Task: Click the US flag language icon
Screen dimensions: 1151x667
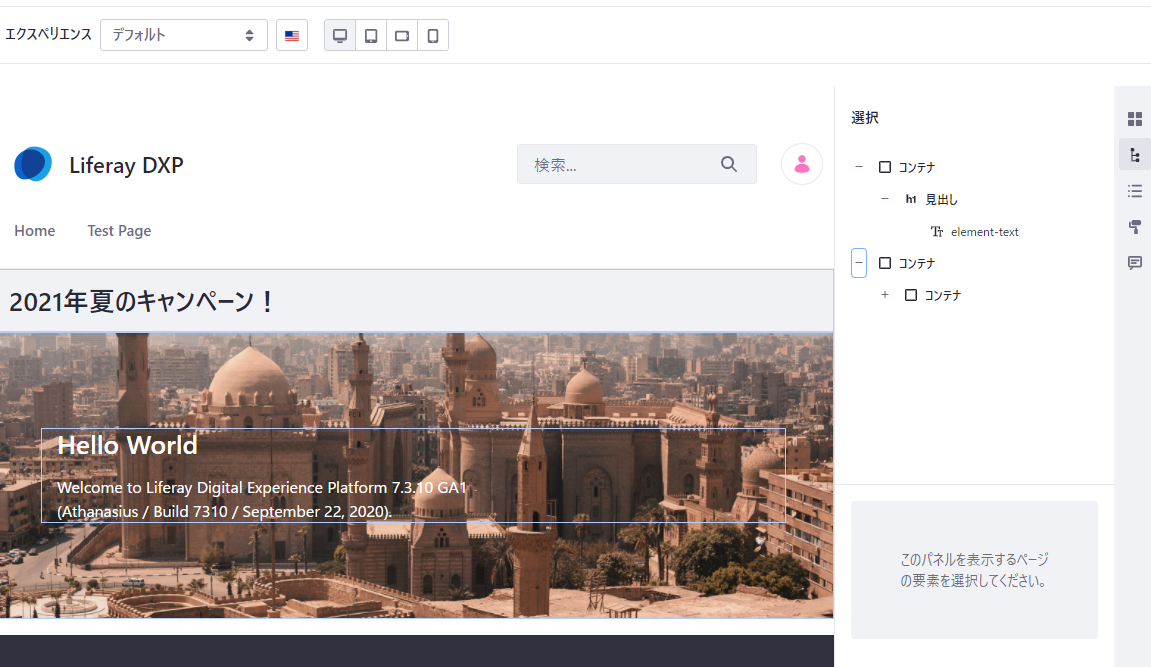Action: 292,35
